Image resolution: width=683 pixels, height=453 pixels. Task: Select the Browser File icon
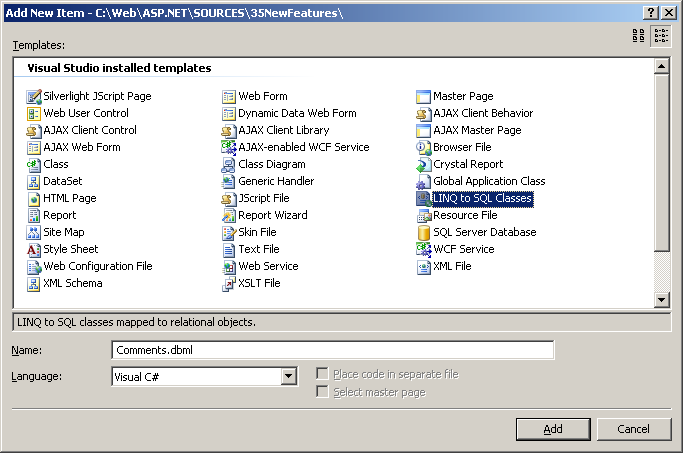[423, 147]
